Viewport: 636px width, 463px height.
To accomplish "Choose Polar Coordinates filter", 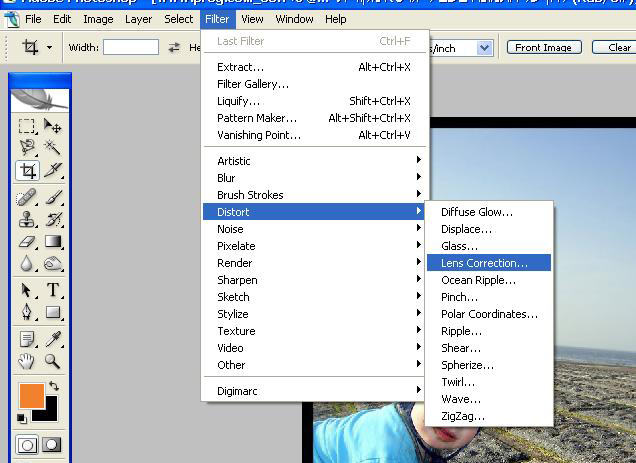I will (489, 314).
